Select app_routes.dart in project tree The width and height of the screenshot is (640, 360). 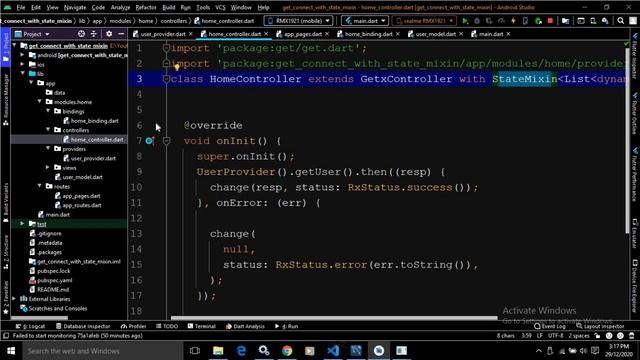[82, 205]
